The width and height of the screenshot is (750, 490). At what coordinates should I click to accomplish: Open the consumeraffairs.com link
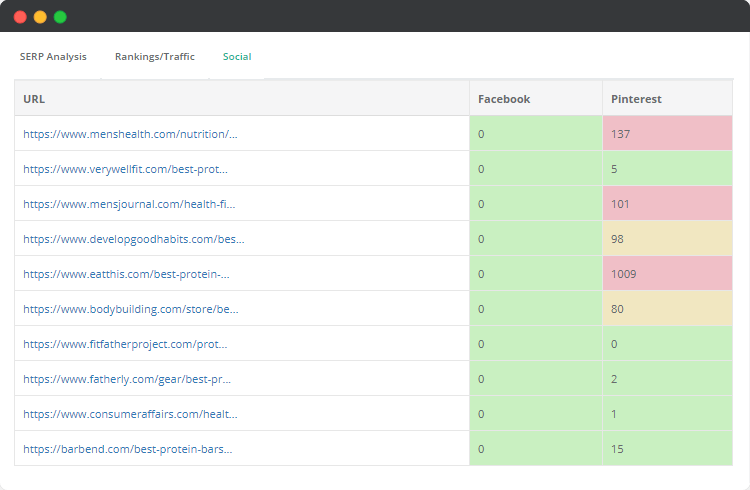click(130, 414)
